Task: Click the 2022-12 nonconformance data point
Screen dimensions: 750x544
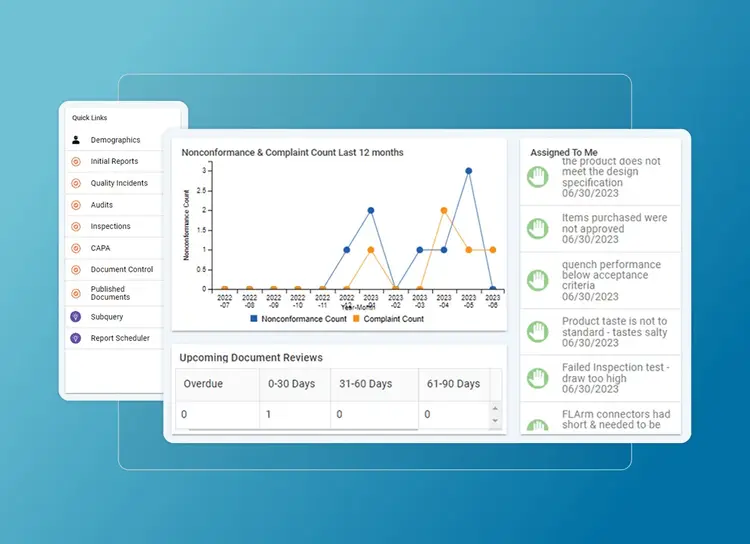Action: pos(347,250)
